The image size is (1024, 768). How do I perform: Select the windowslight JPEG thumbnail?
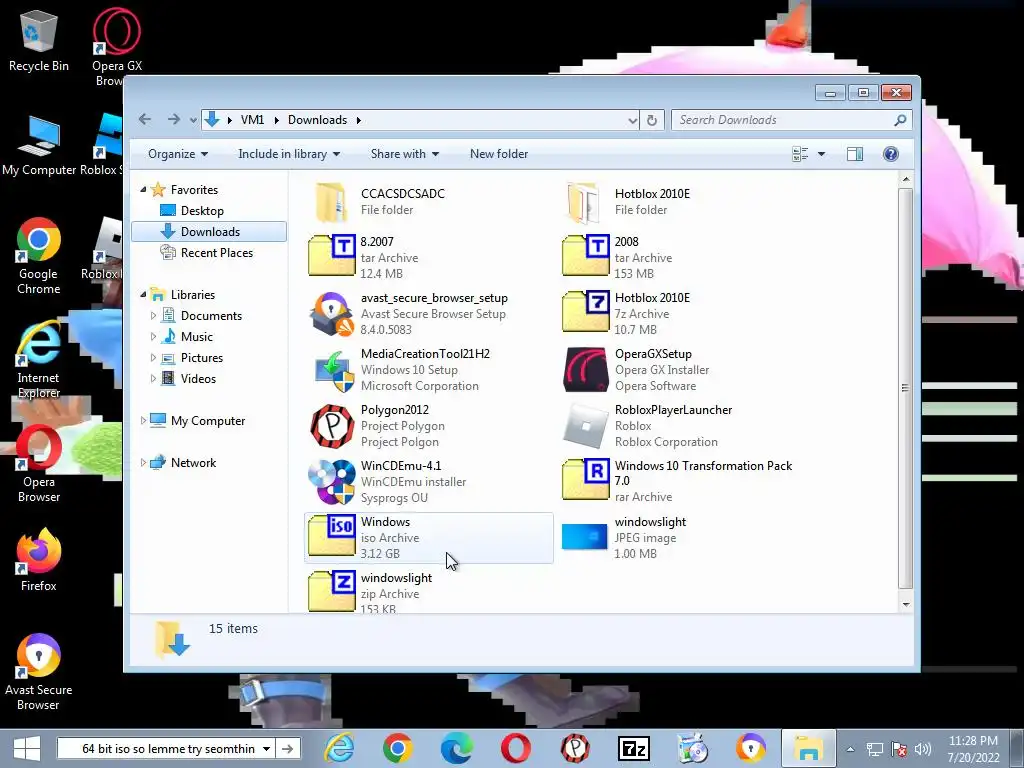click(x=584, y=537)
